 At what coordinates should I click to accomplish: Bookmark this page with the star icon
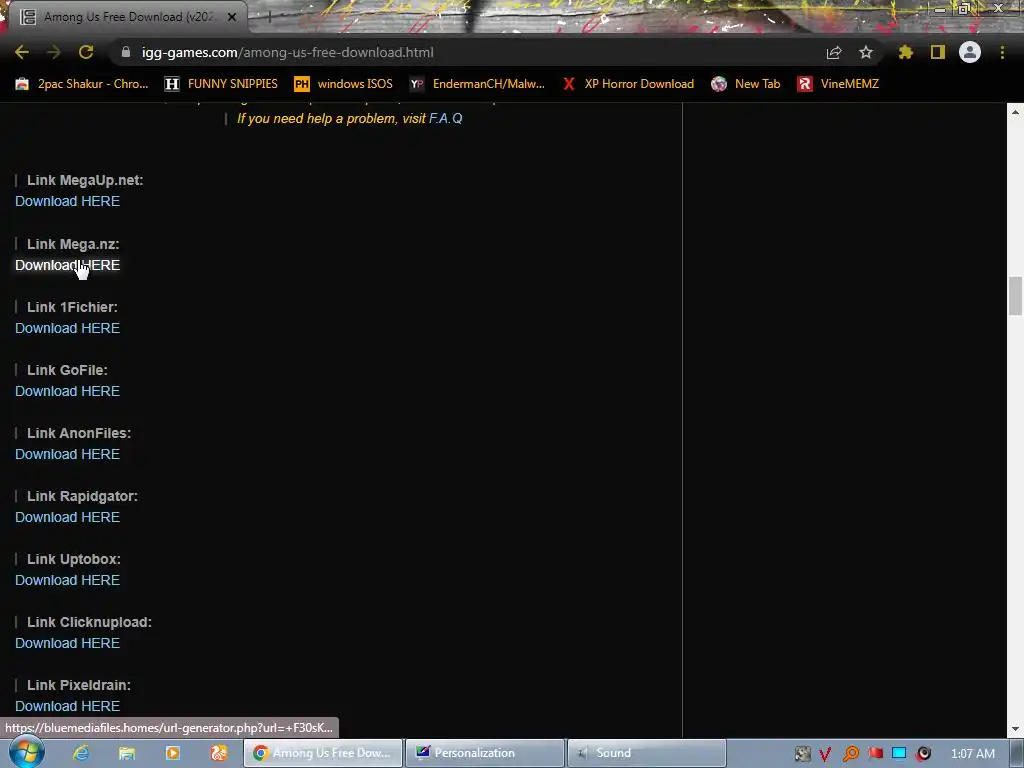(x=866, y=52)
